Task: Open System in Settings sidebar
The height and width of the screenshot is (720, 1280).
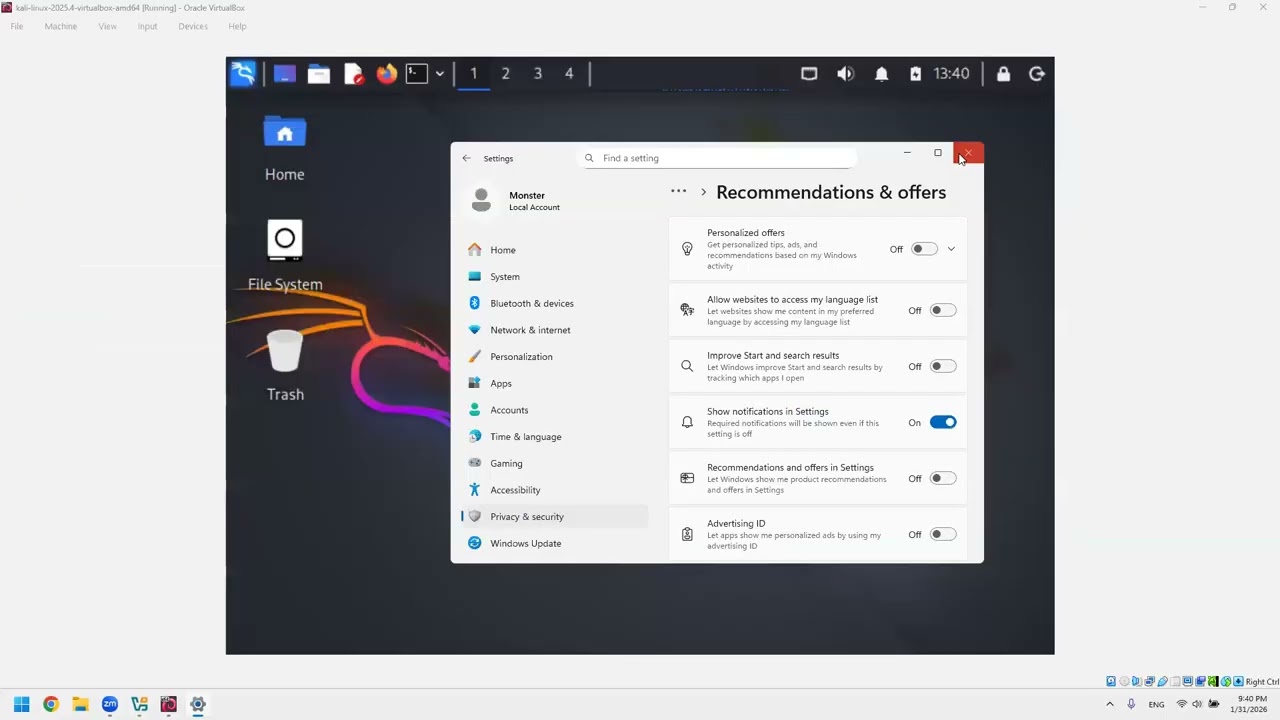Action: [x=555, y=277]
